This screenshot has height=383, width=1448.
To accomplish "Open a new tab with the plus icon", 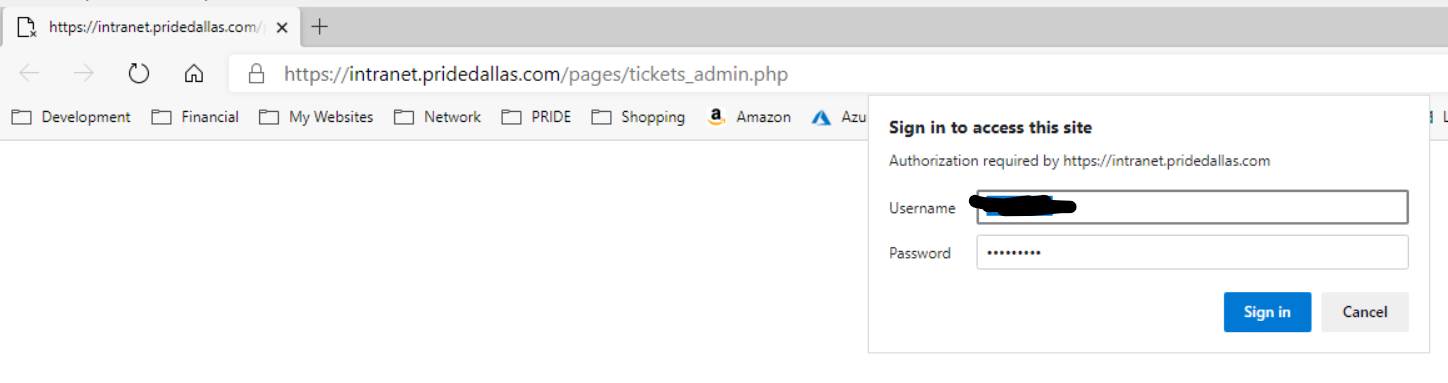I will click(x=319, y=27).
